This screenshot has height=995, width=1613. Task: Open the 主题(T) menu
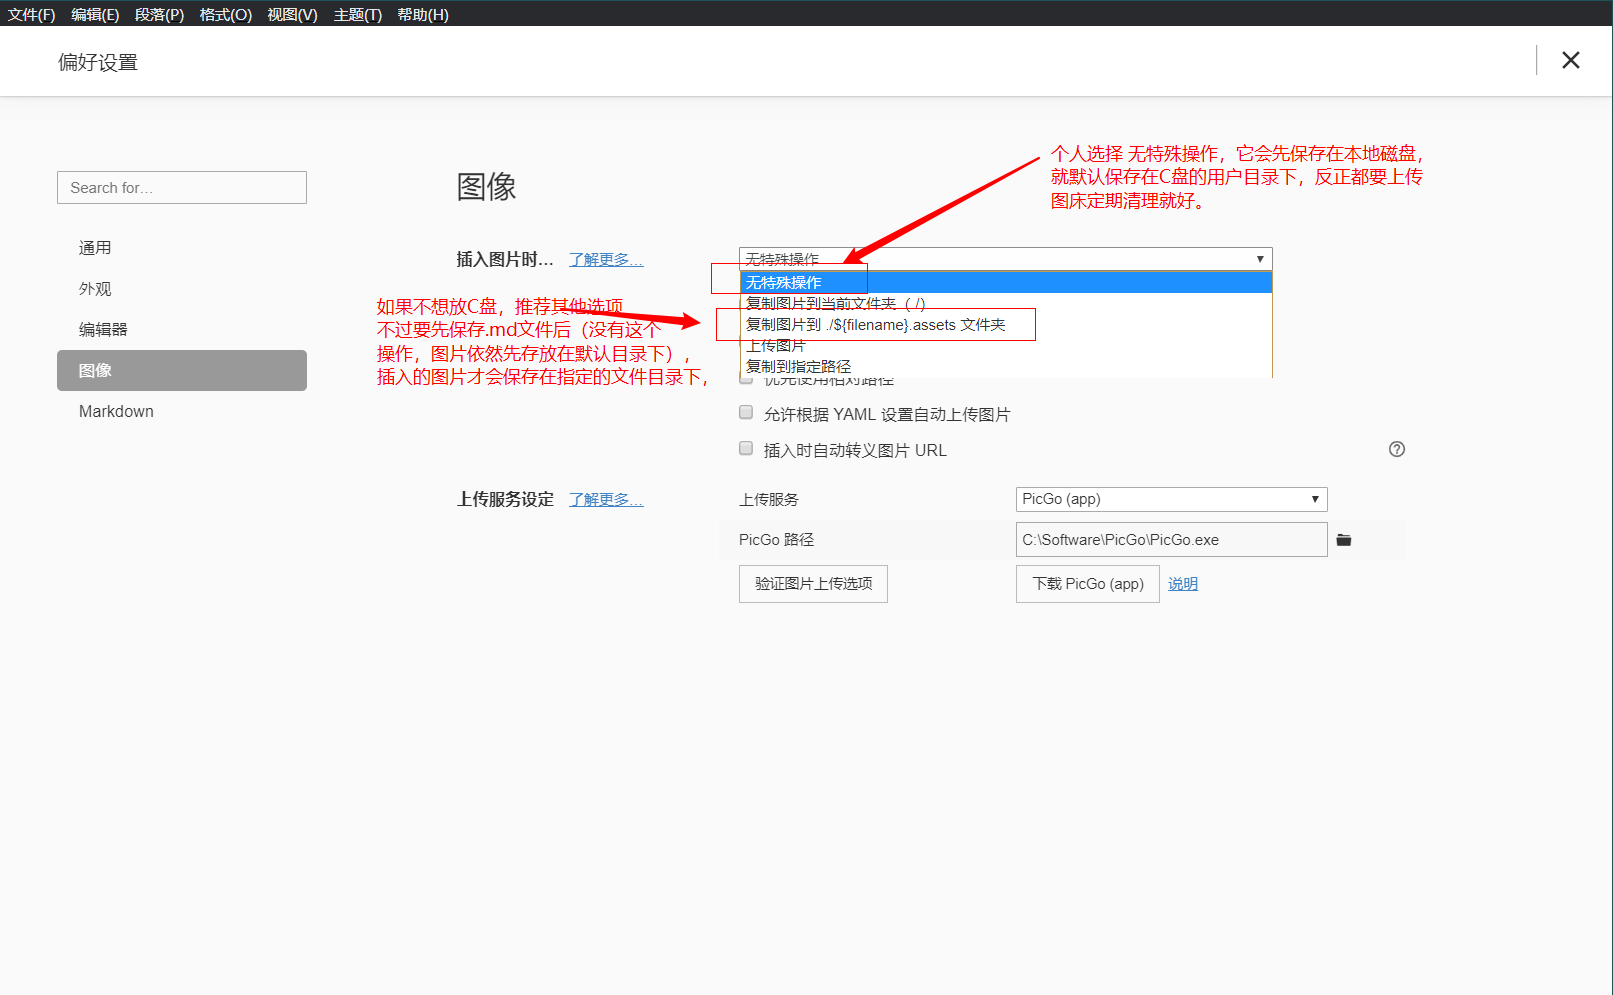358,15
